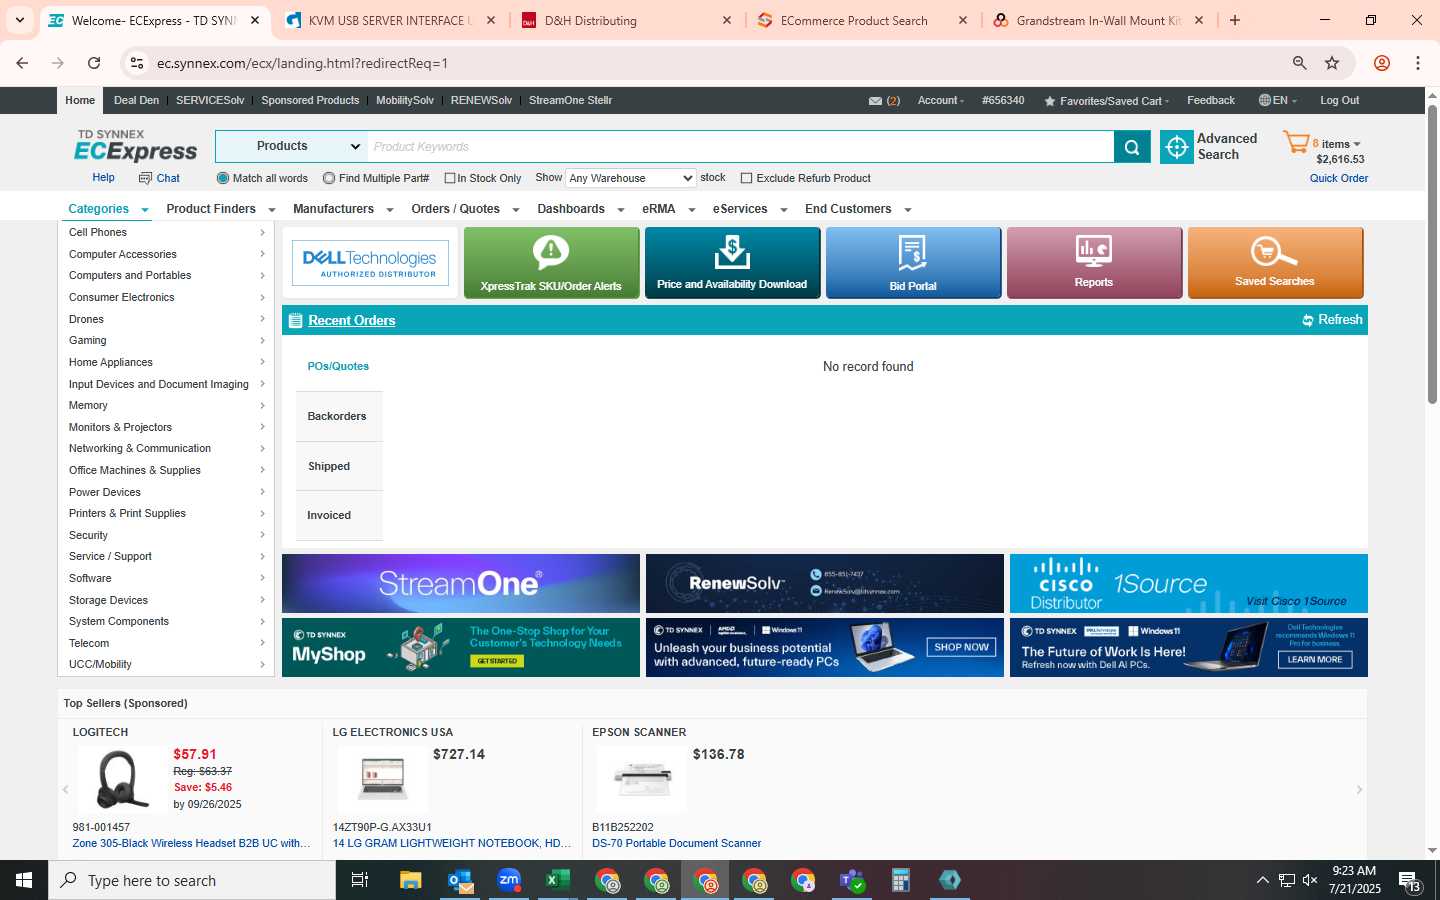The image size is (1440, 900).
Task: Select Match all words radio button
Action: [x=223, y=178]
